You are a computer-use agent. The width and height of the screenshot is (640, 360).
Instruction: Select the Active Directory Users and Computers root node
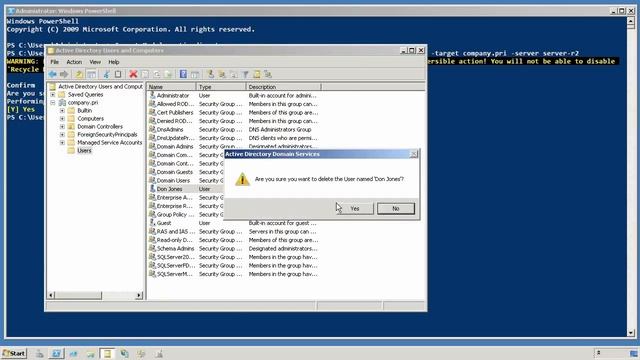100,87
